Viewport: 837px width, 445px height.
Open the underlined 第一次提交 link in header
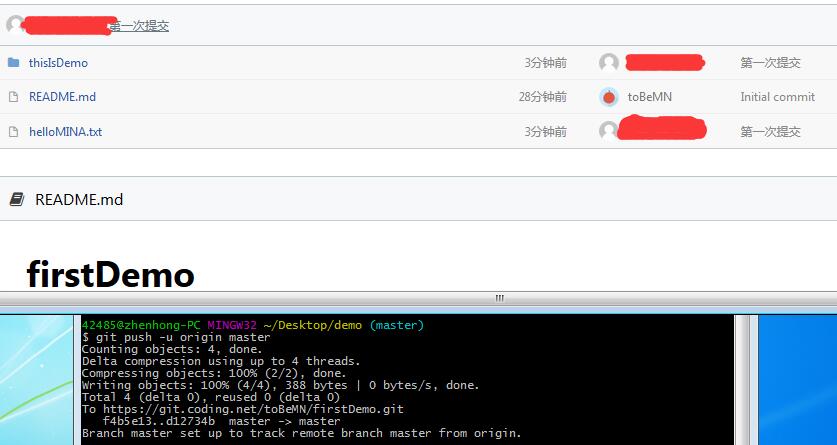(139, 26)
